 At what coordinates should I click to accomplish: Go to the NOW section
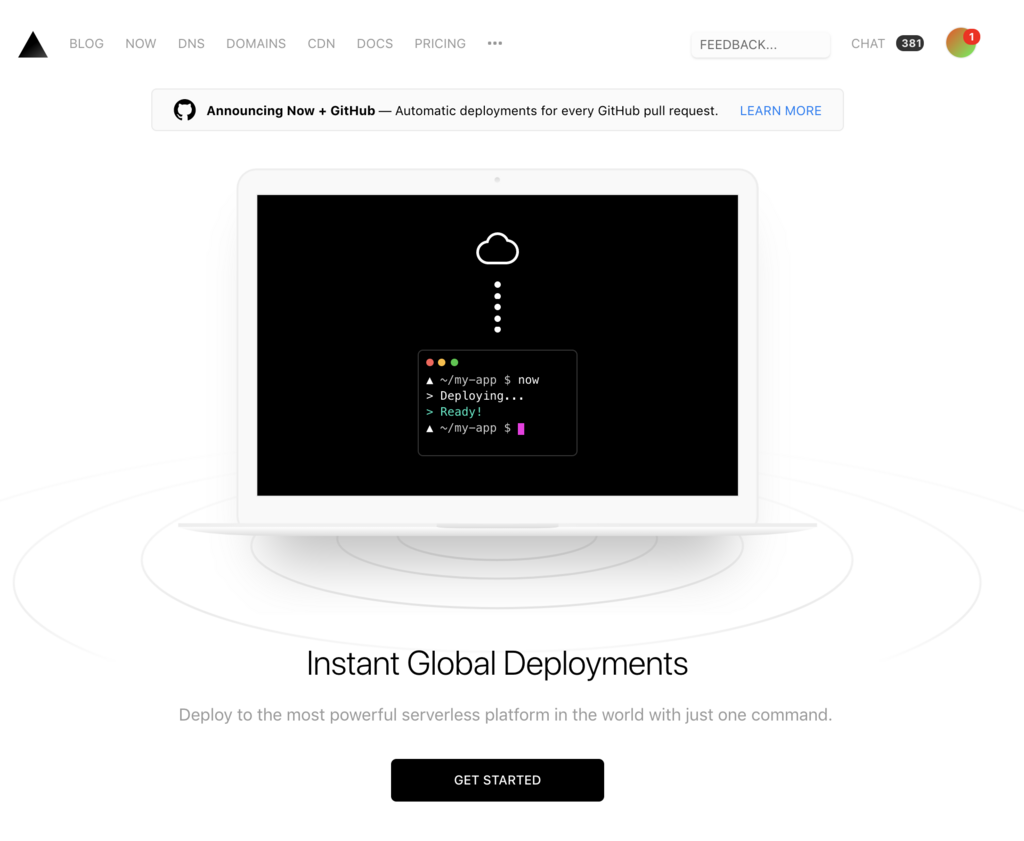coord(140,44)
